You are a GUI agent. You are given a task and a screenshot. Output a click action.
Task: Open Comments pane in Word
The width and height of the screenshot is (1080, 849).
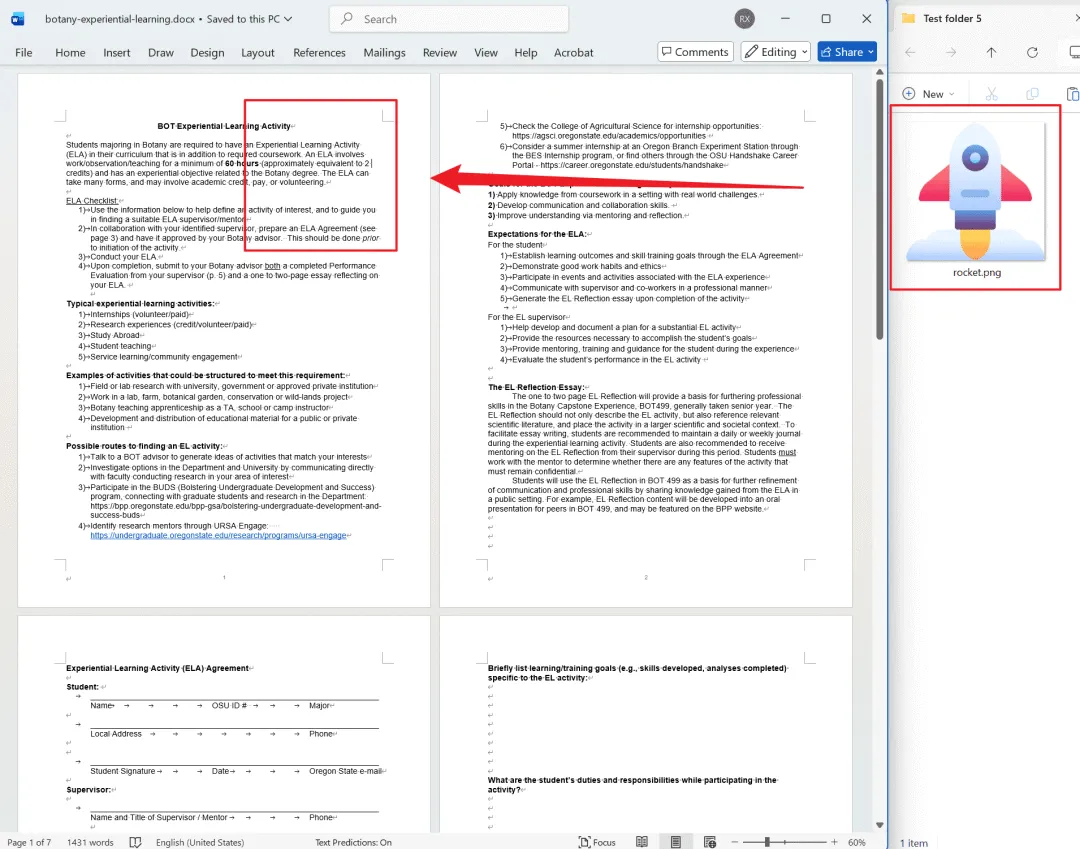(694, 52)
